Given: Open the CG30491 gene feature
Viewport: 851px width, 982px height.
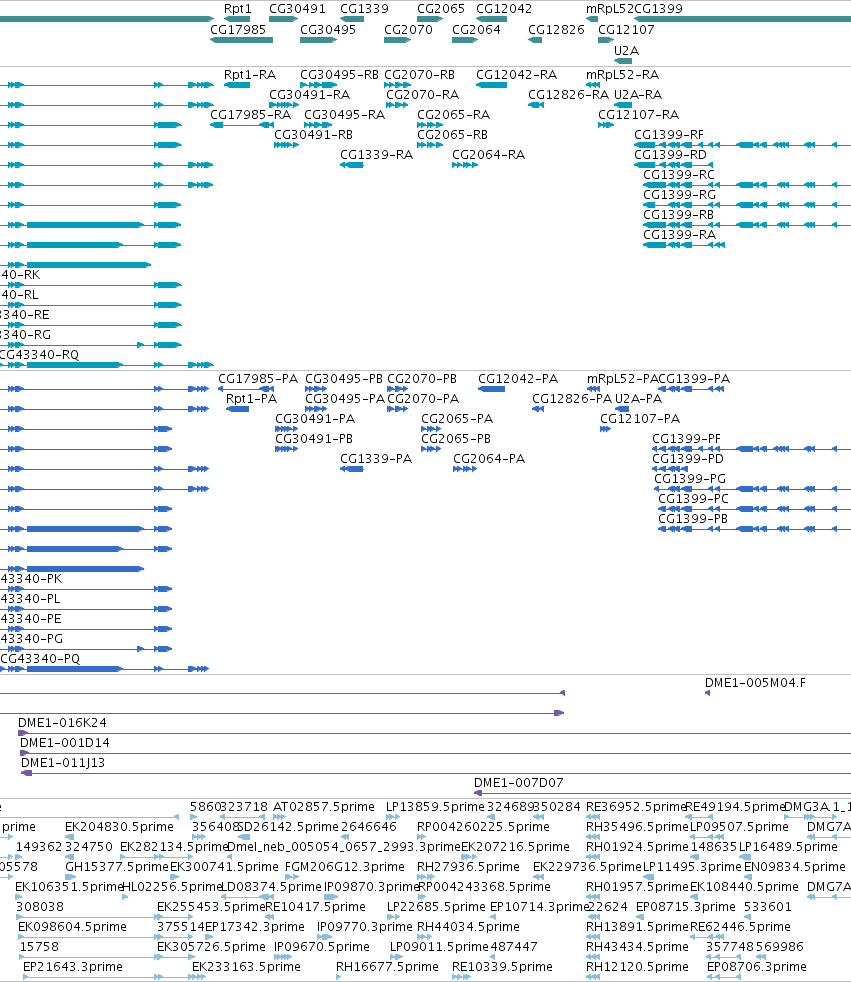Looking at the screenshot, I should (283, 19).
